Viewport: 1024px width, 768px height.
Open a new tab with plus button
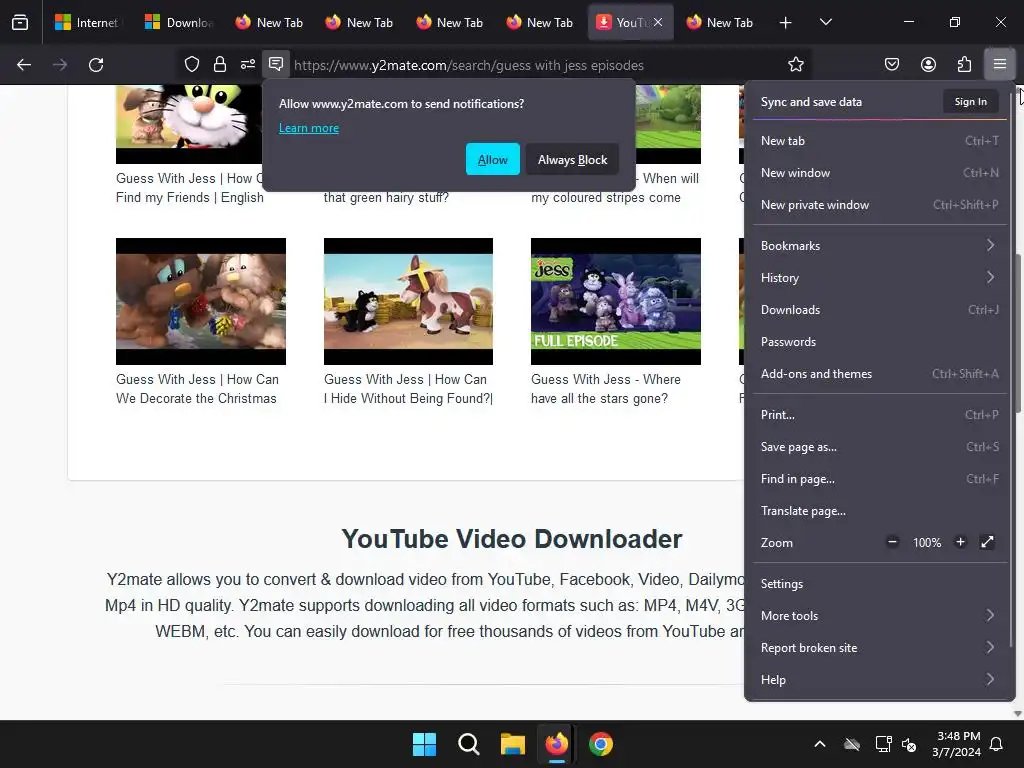click(x=785, y=23)
